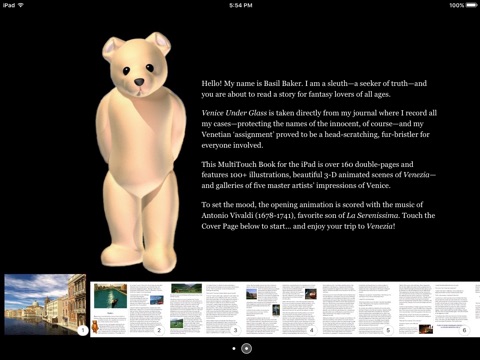Tap the Basil Baker teddy bear illustration
The height and width of the screenshot is (360, 480).
click(x=141, y=152)
